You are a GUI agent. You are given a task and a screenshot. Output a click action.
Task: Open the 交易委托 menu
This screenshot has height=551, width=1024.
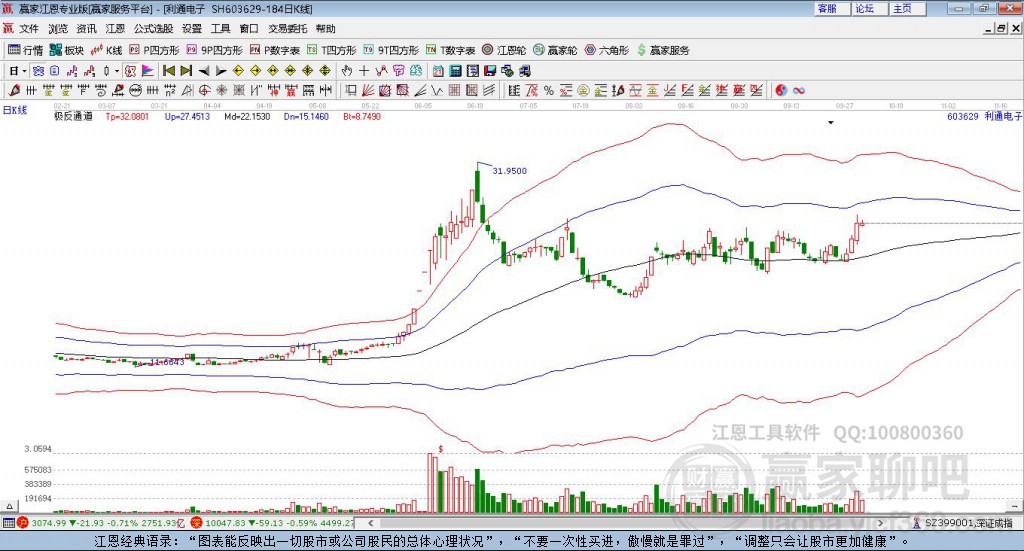(287, 29)
